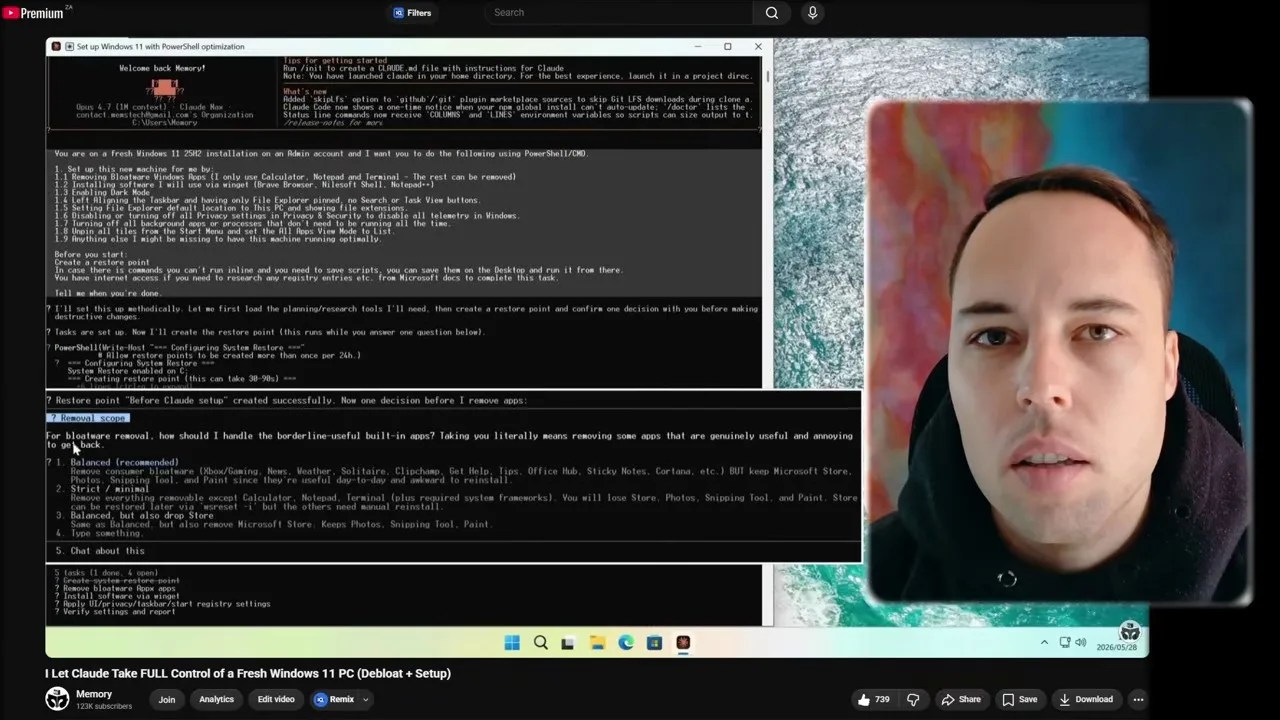Open the volume speaker tray icon
The image size is (1280, 720).
1080,642
